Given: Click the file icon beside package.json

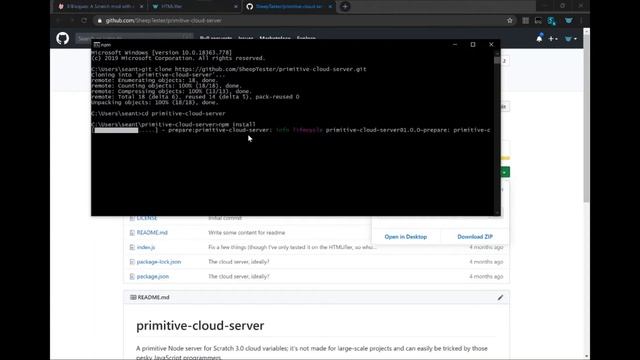Looking at the screenshot, I should tap(132, 277).
